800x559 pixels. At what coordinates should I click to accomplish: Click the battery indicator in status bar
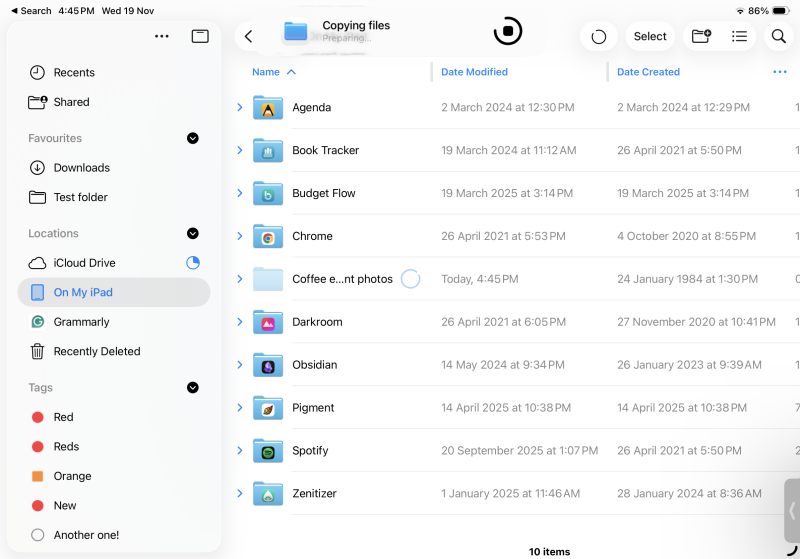coord(781,11)
